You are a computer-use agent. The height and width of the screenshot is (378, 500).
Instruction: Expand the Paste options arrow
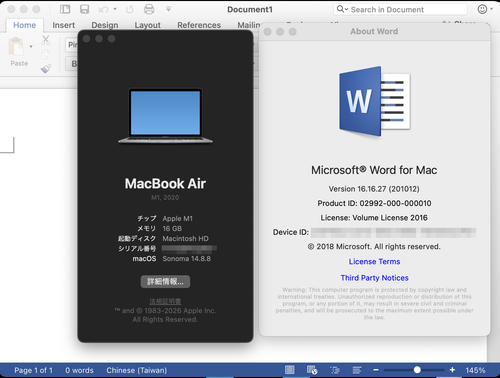pos(31,47)
